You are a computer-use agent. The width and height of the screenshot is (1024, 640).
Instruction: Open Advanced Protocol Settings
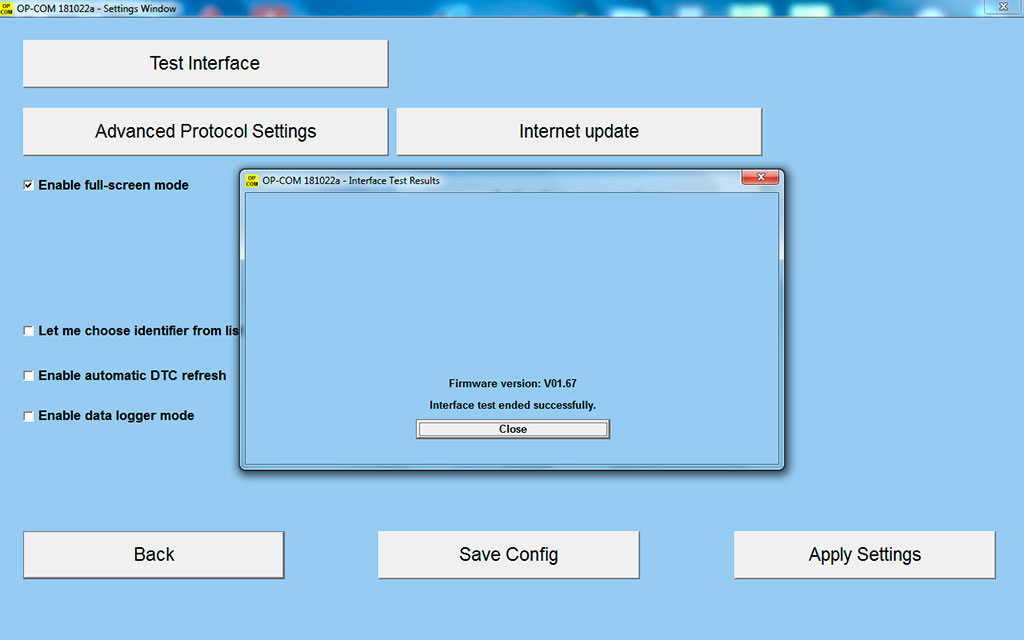pyautogui.click(x=205, y=131)
